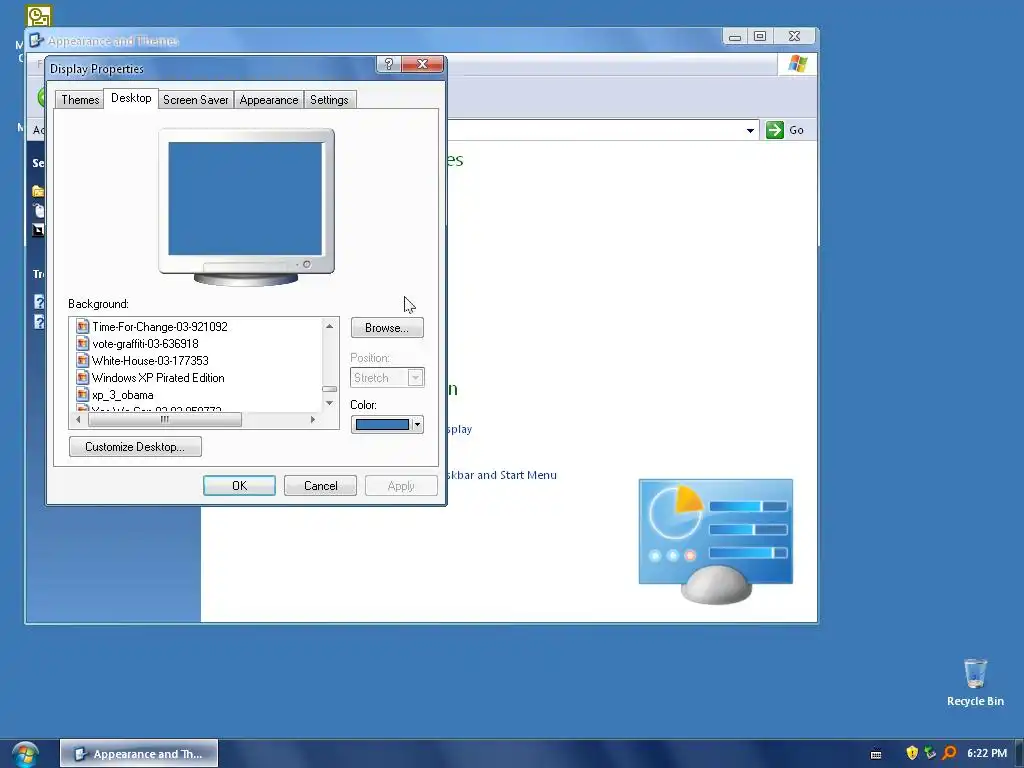Image resolution: width=1024 pixels, height=768 pixels.
Task: Pick xp_3_obama from background list
Action: point(122,395)
